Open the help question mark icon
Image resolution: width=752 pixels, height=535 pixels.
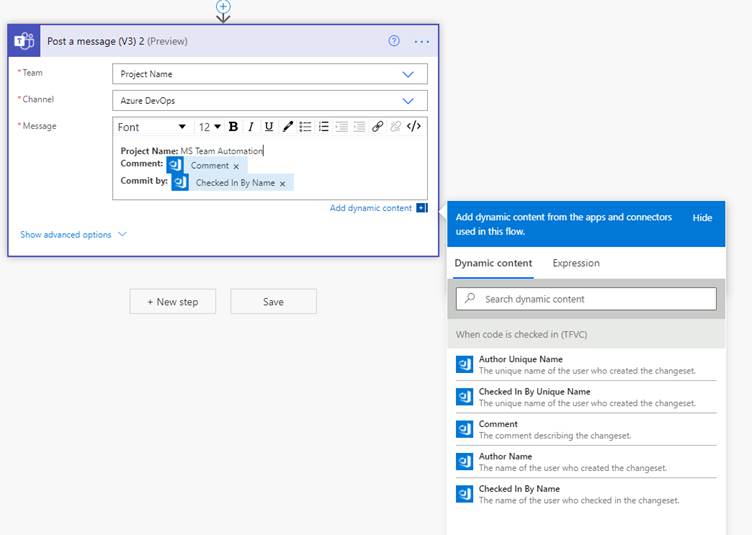pos(394,41)
